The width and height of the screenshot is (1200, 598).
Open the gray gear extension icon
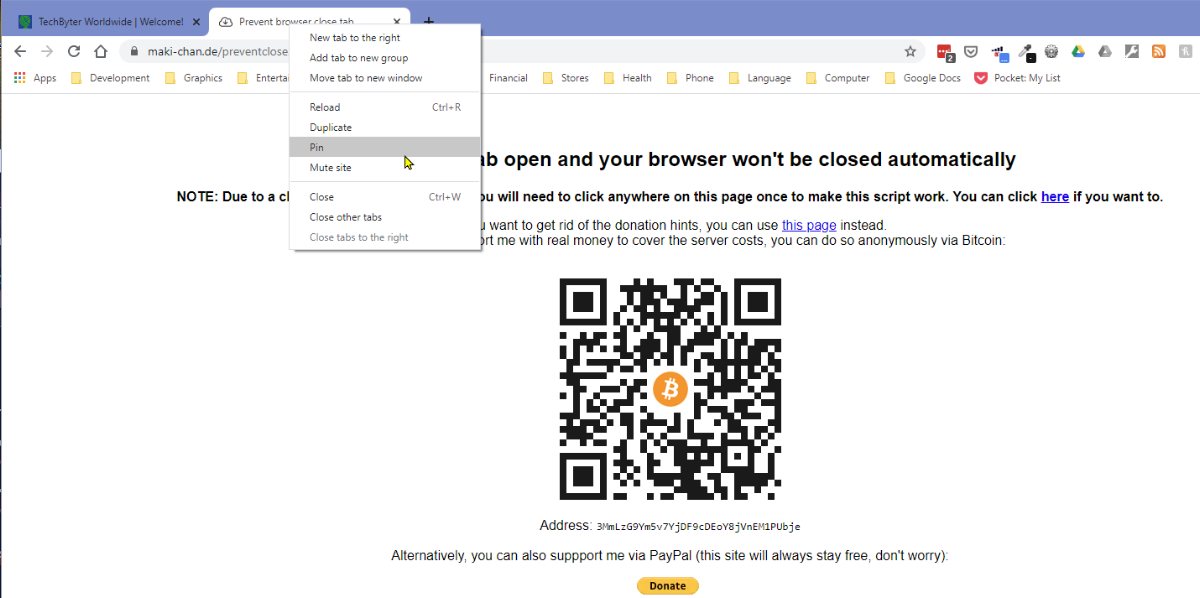(1051, 51)
